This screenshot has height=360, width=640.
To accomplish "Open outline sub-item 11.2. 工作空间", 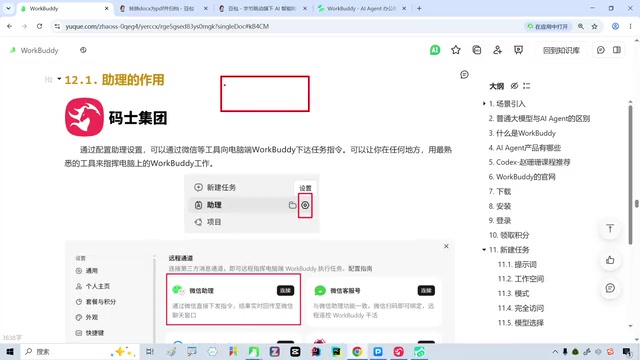I will (521, 279).
